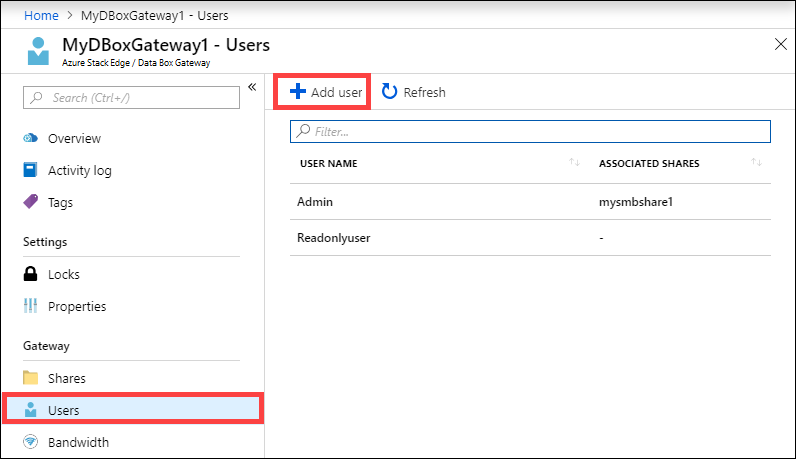Close the Users blade with X
The width and height of the screenshot is (796, 459).
click(x=781, y=44)
